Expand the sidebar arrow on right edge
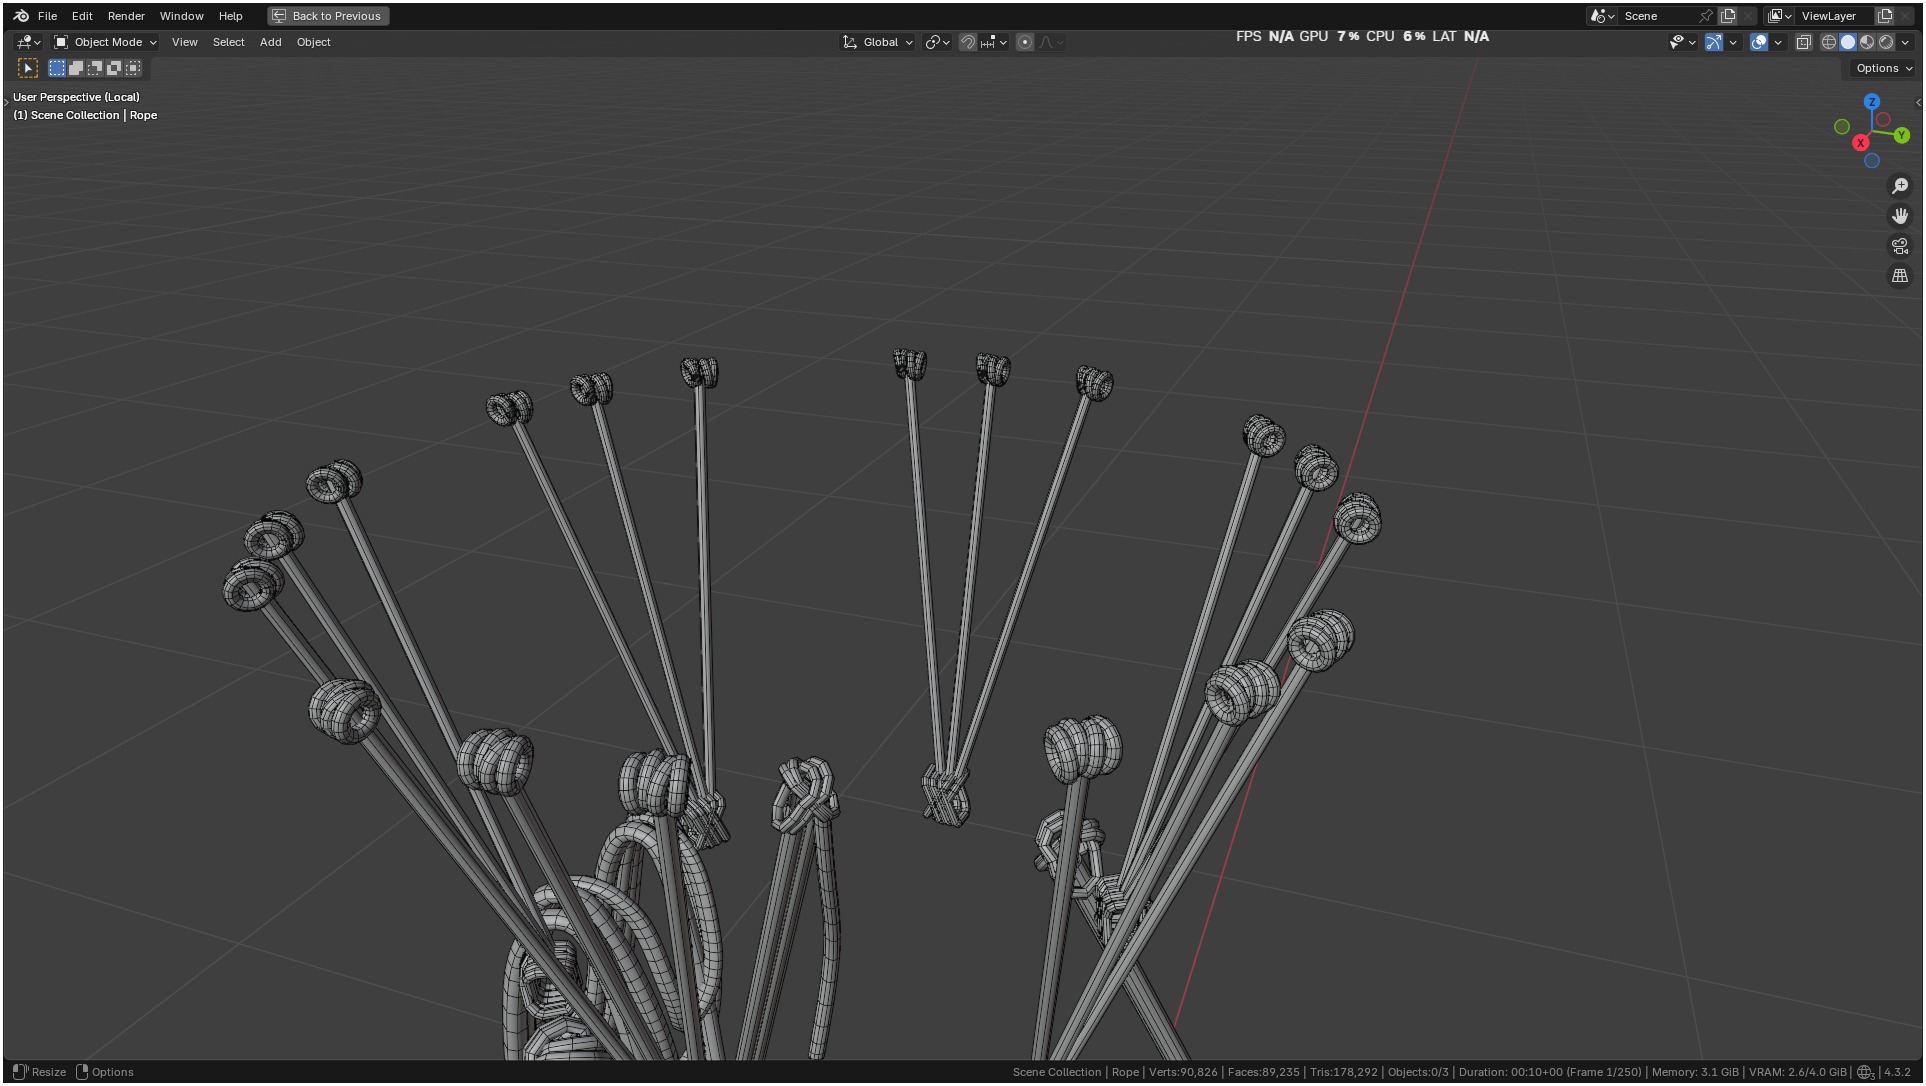The height and width of the screenshot is (1086, 1926). [x=1918, y=103]
